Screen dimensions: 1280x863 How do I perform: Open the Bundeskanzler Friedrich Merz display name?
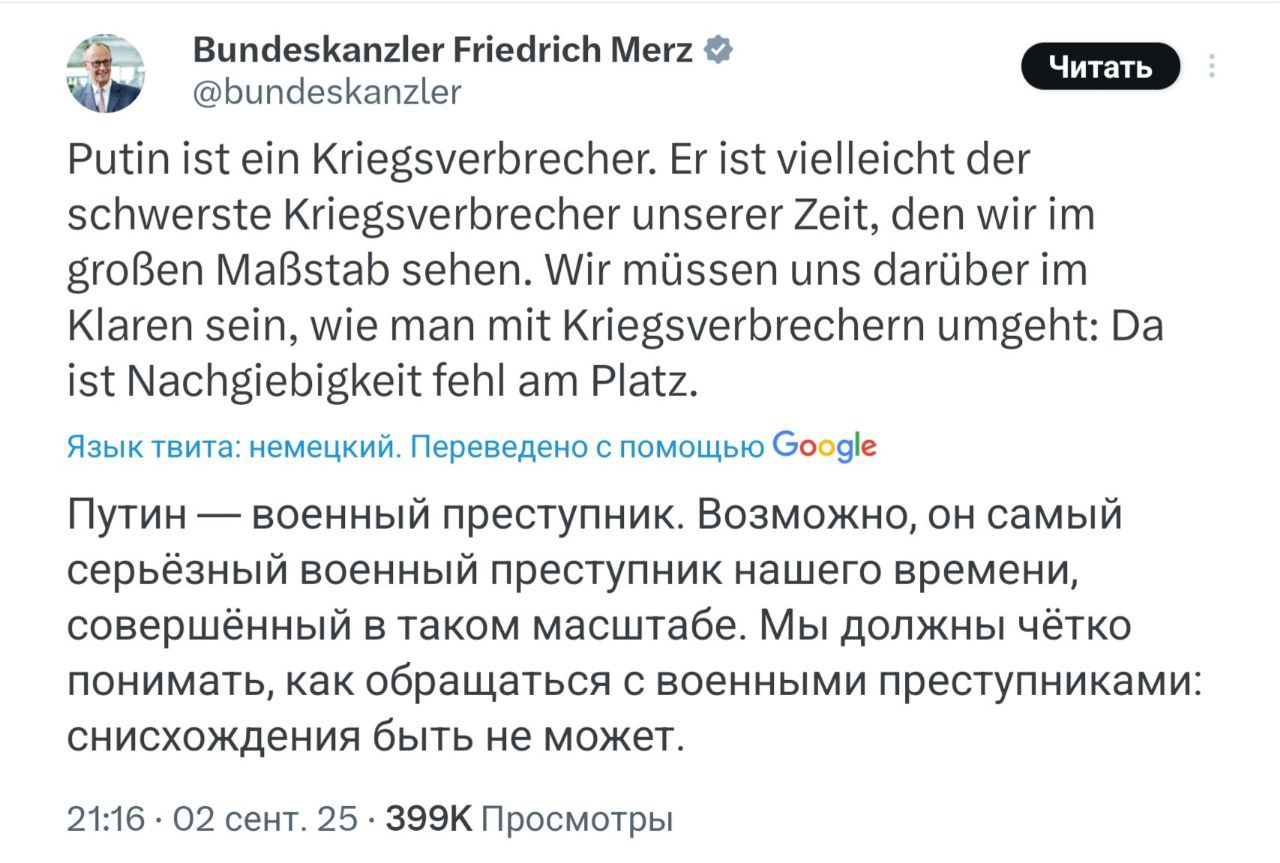[441, 49]
